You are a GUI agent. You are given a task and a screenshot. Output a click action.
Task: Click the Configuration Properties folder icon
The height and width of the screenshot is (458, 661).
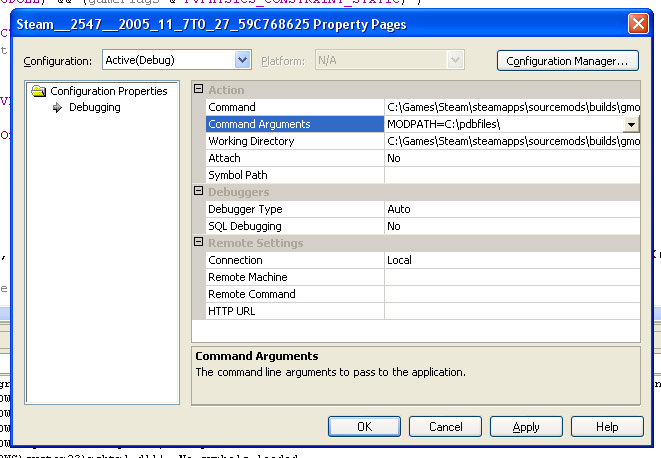[x=39, y=91]
